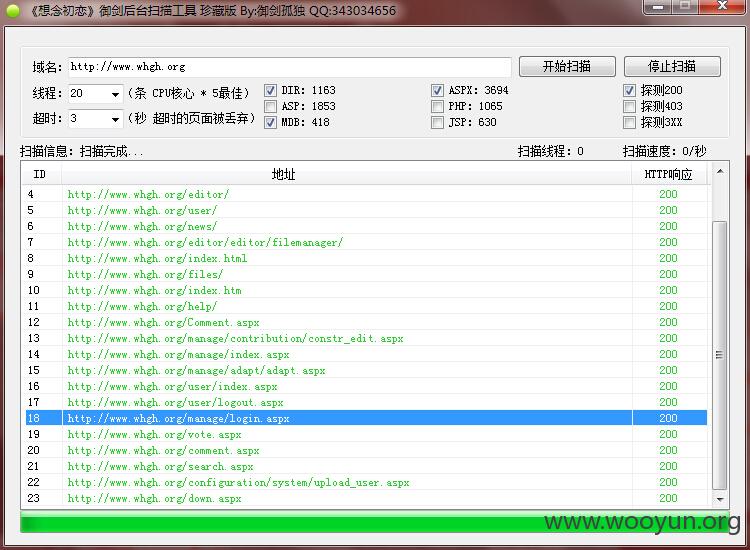Enable the 探测403 checkbox
Image resolution: width=750 pixels, height=550 pixels.
tap(629, 106)
